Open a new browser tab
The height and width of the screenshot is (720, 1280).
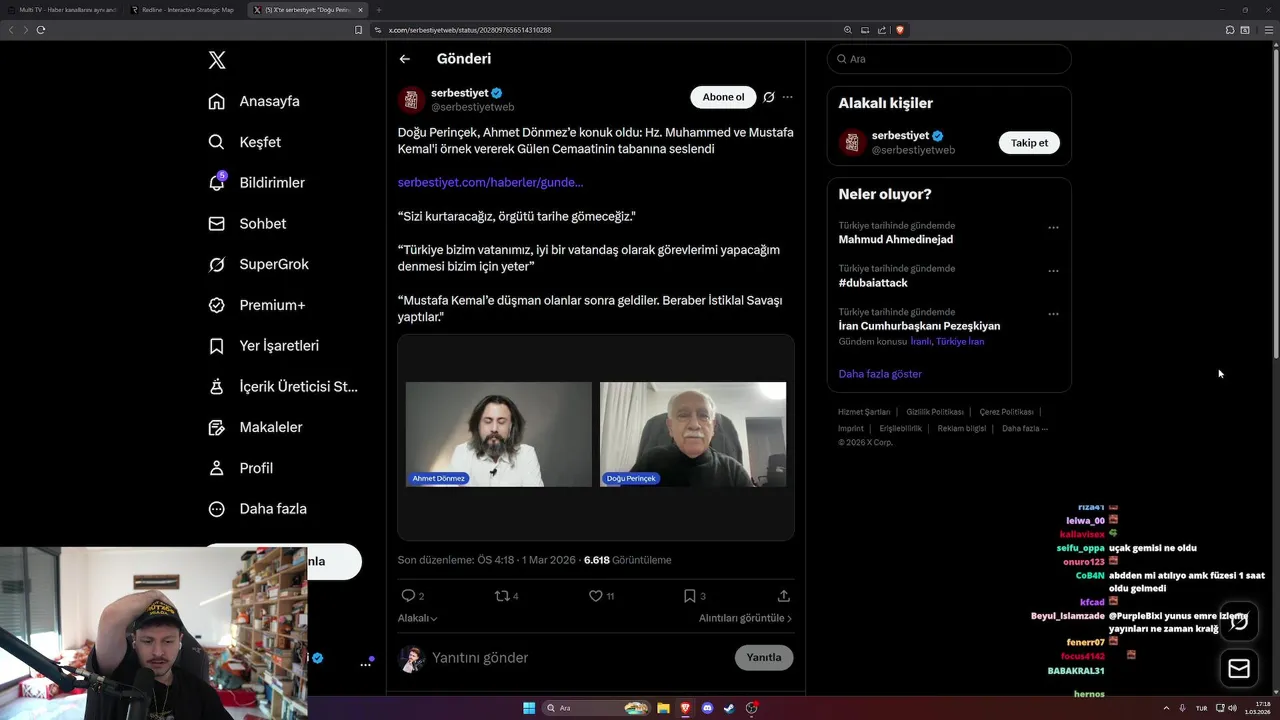pos(379,10)
